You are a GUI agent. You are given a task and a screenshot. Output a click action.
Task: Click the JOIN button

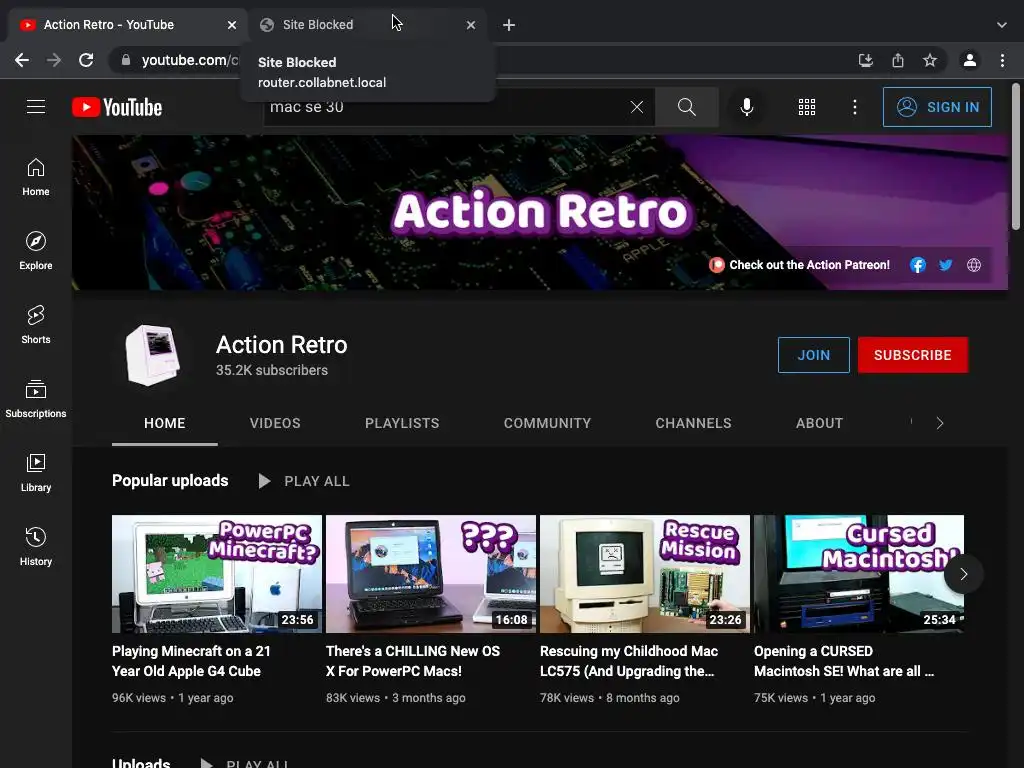pos(814,355)
